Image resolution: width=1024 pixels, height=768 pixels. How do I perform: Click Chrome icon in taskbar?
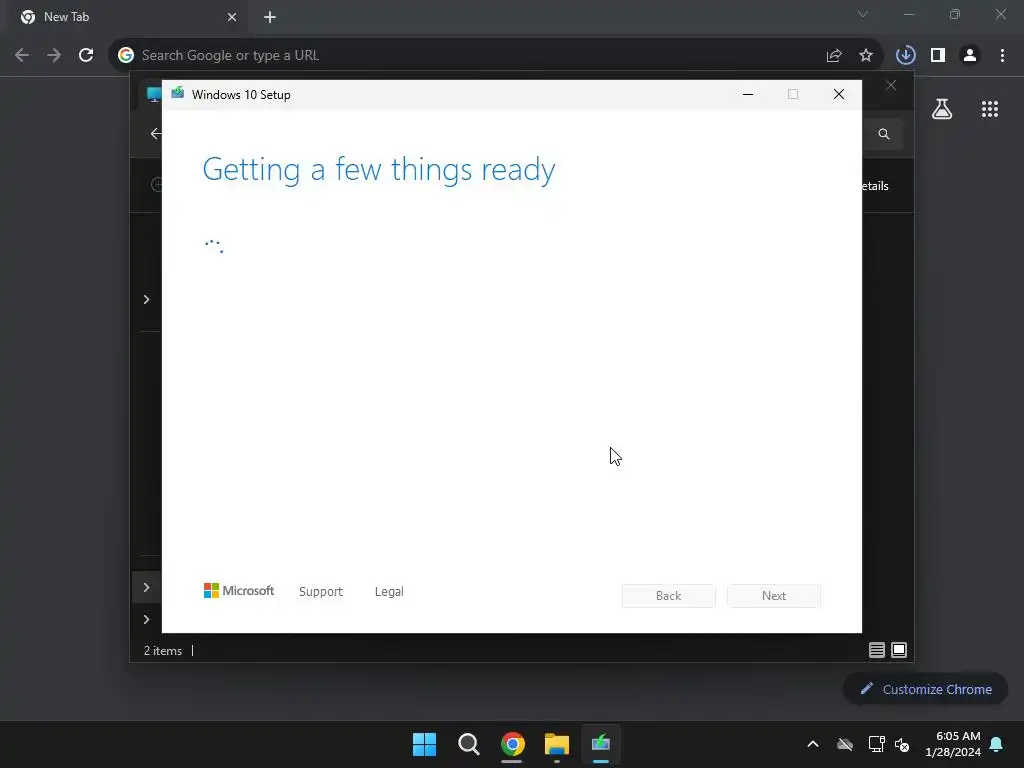click(x=513, y=744)
